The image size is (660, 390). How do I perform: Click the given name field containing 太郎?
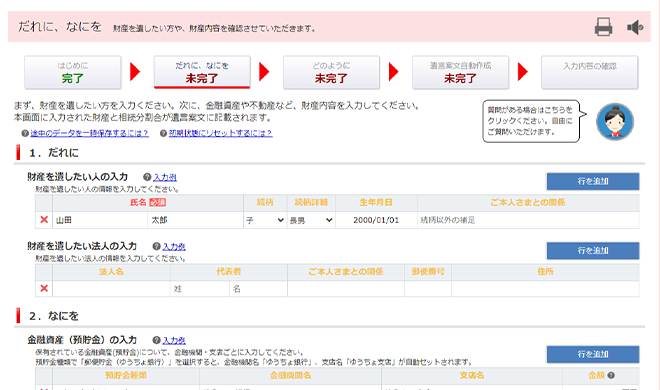tap(195, 220)
